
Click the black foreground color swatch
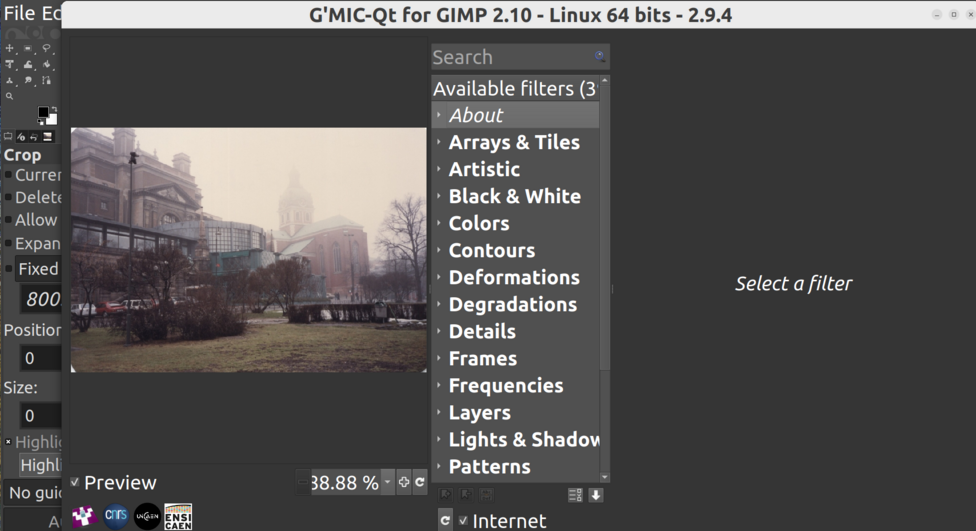pos(43,113)
